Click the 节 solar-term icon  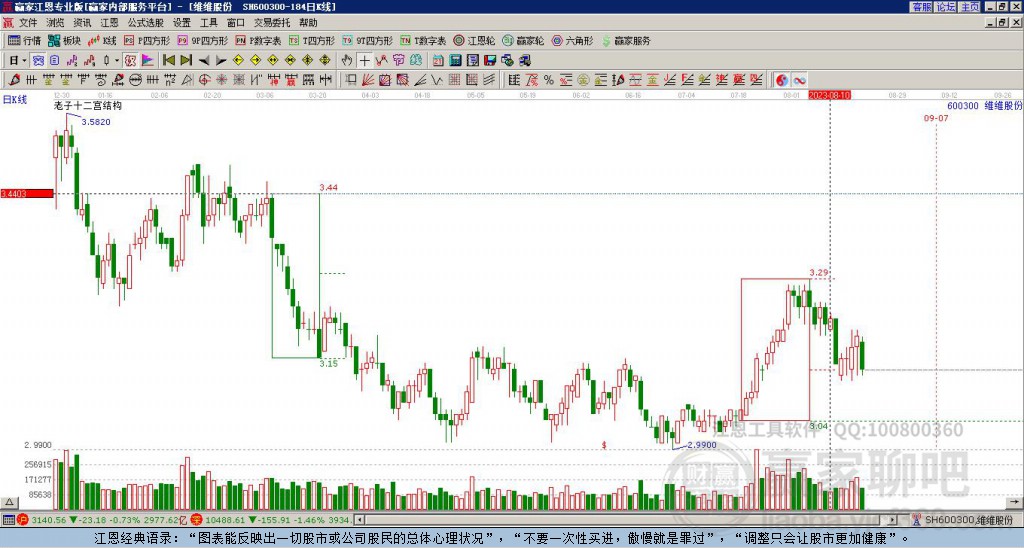(x=398, y=61)
